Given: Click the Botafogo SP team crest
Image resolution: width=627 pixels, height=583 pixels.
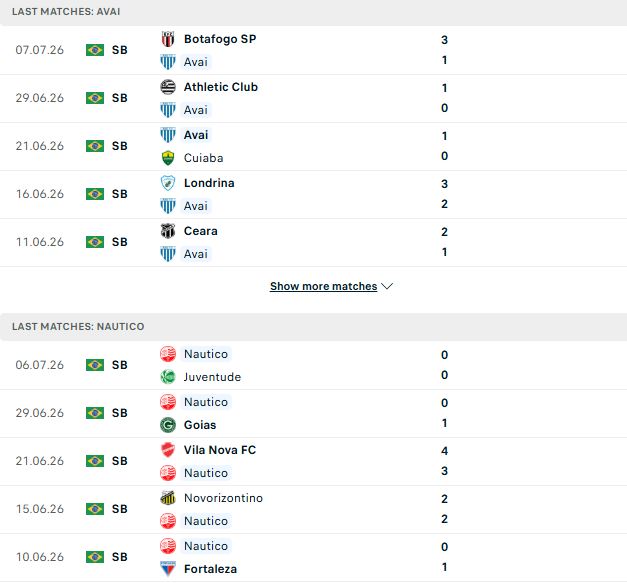Looking at the screenshot, I should click(x=168, y=39).
